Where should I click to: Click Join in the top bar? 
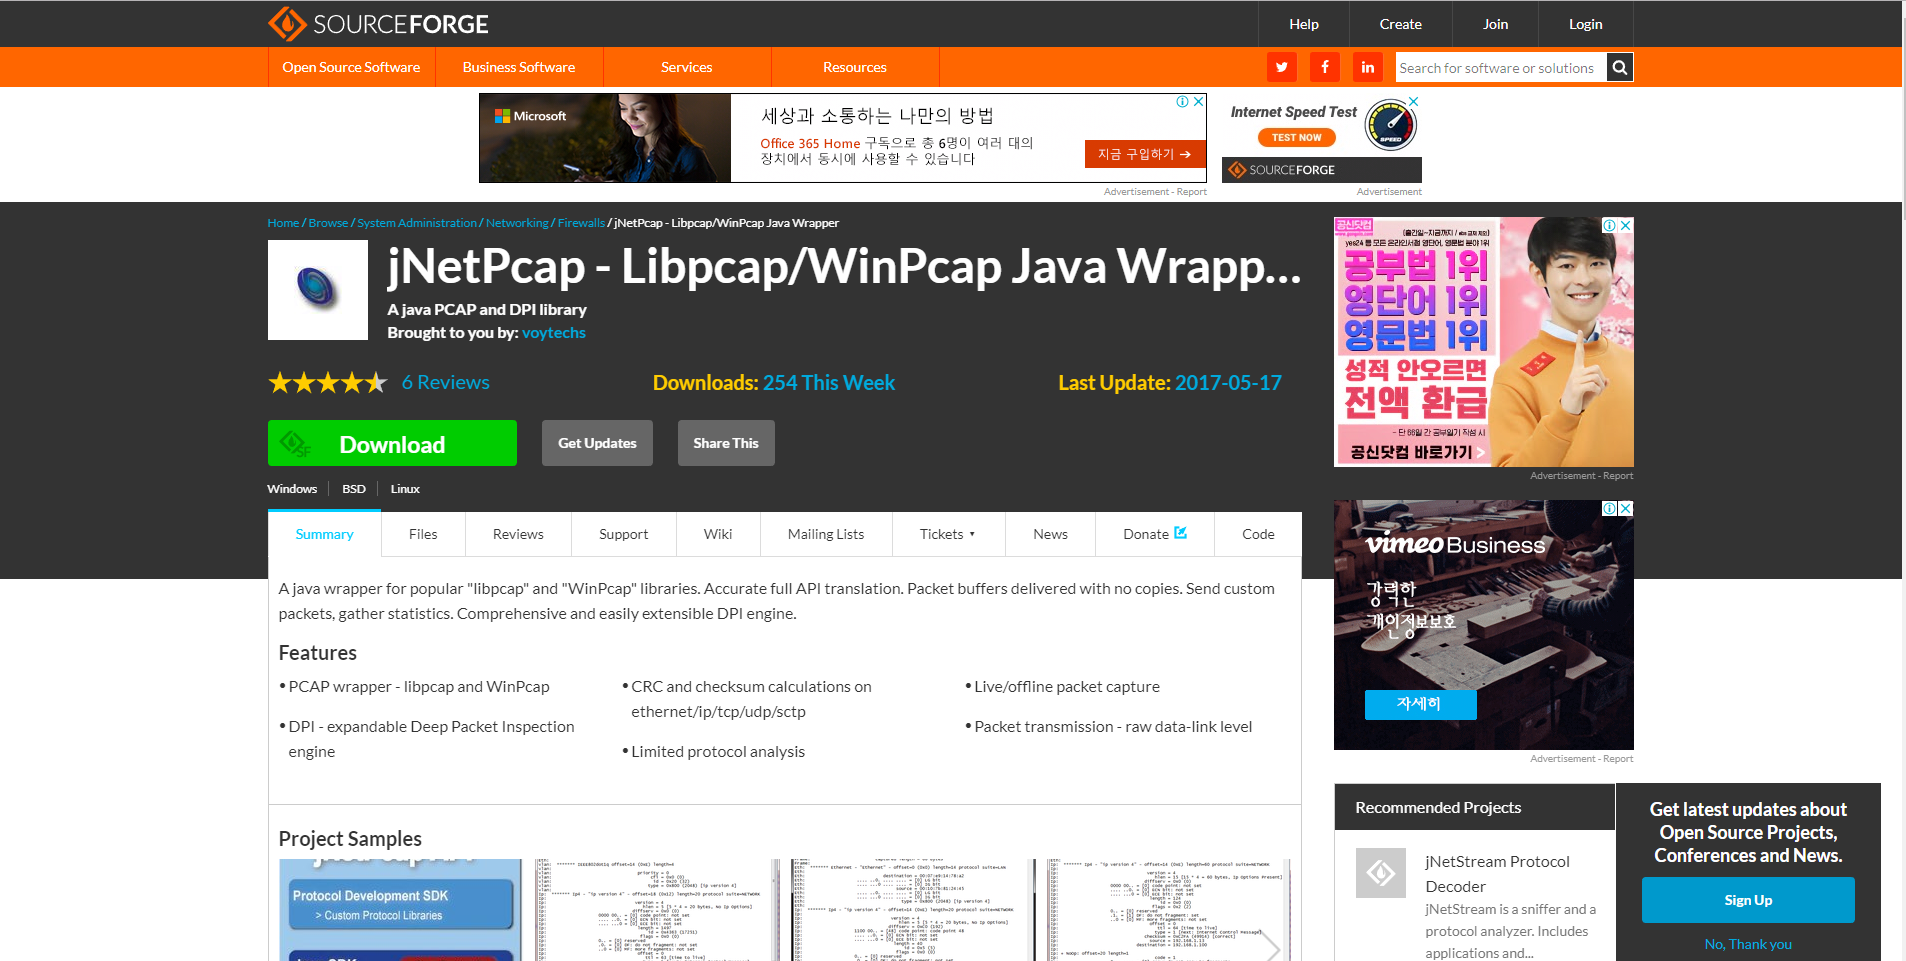pyautogui.click(x=1495, y=24)
